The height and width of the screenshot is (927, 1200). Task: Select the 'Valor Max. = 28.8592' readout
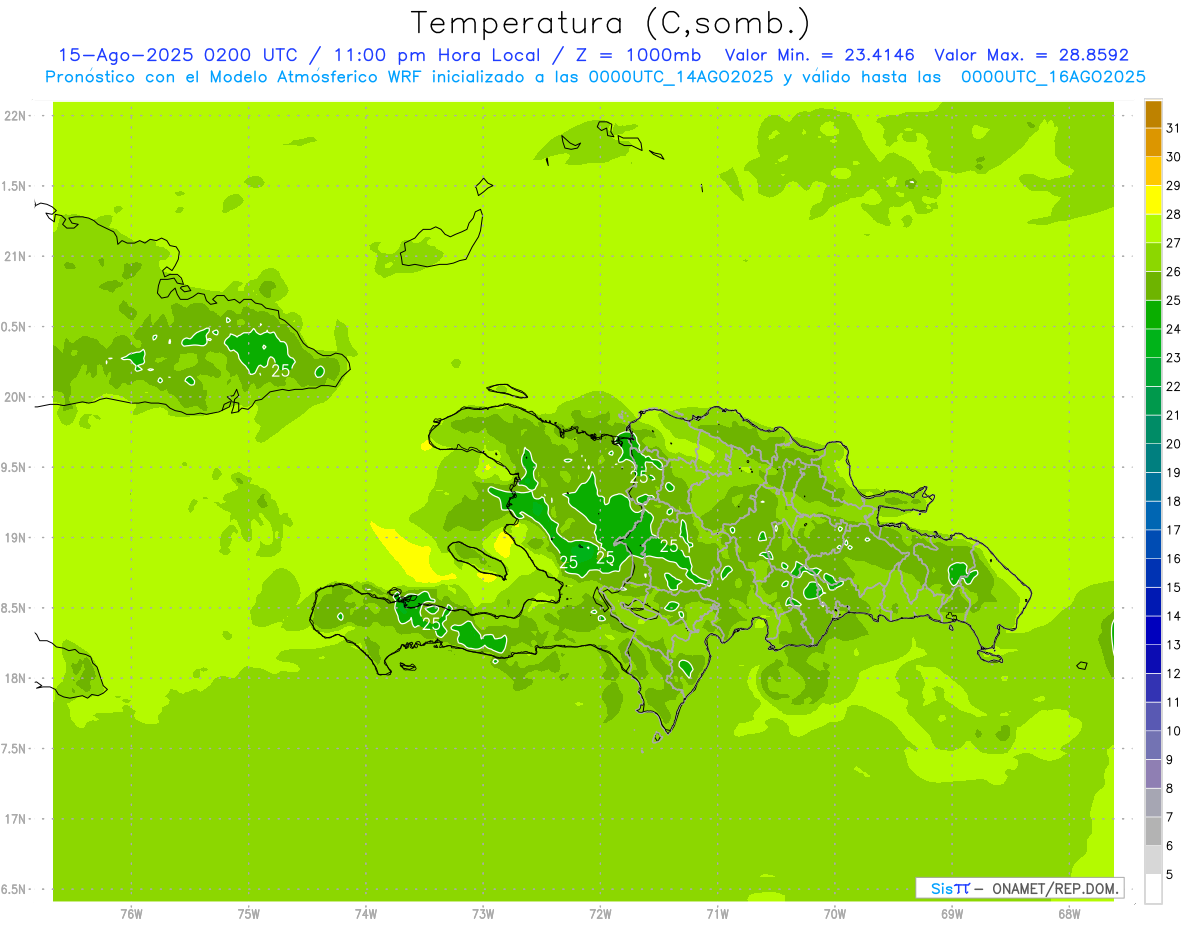pos(1030,55)
